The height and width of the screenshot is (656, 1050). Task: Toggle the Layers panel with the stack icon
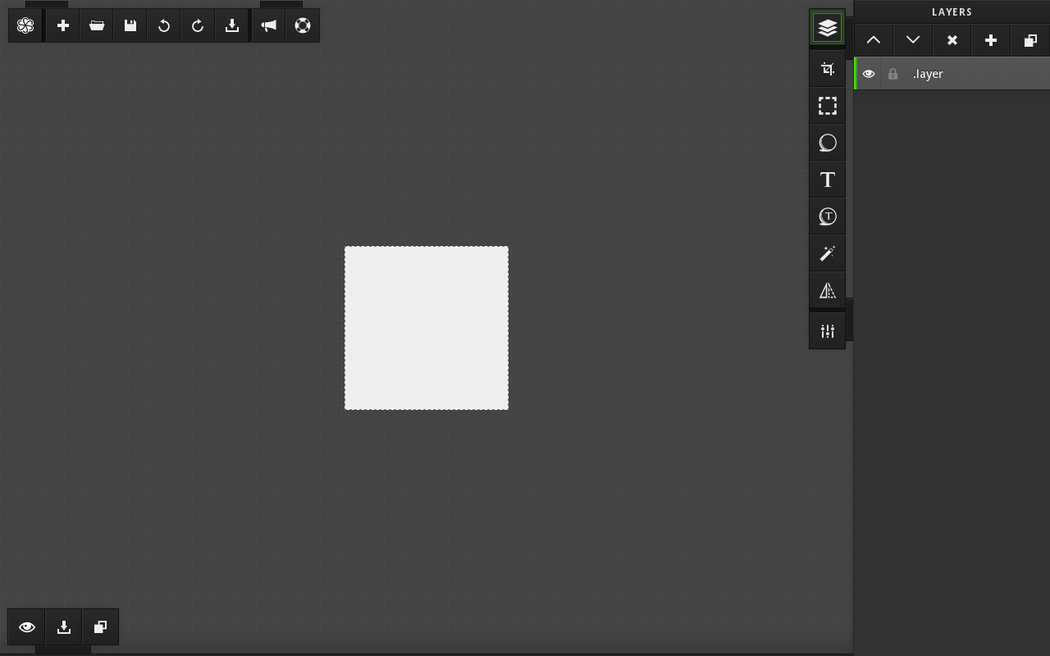[827, 29]
